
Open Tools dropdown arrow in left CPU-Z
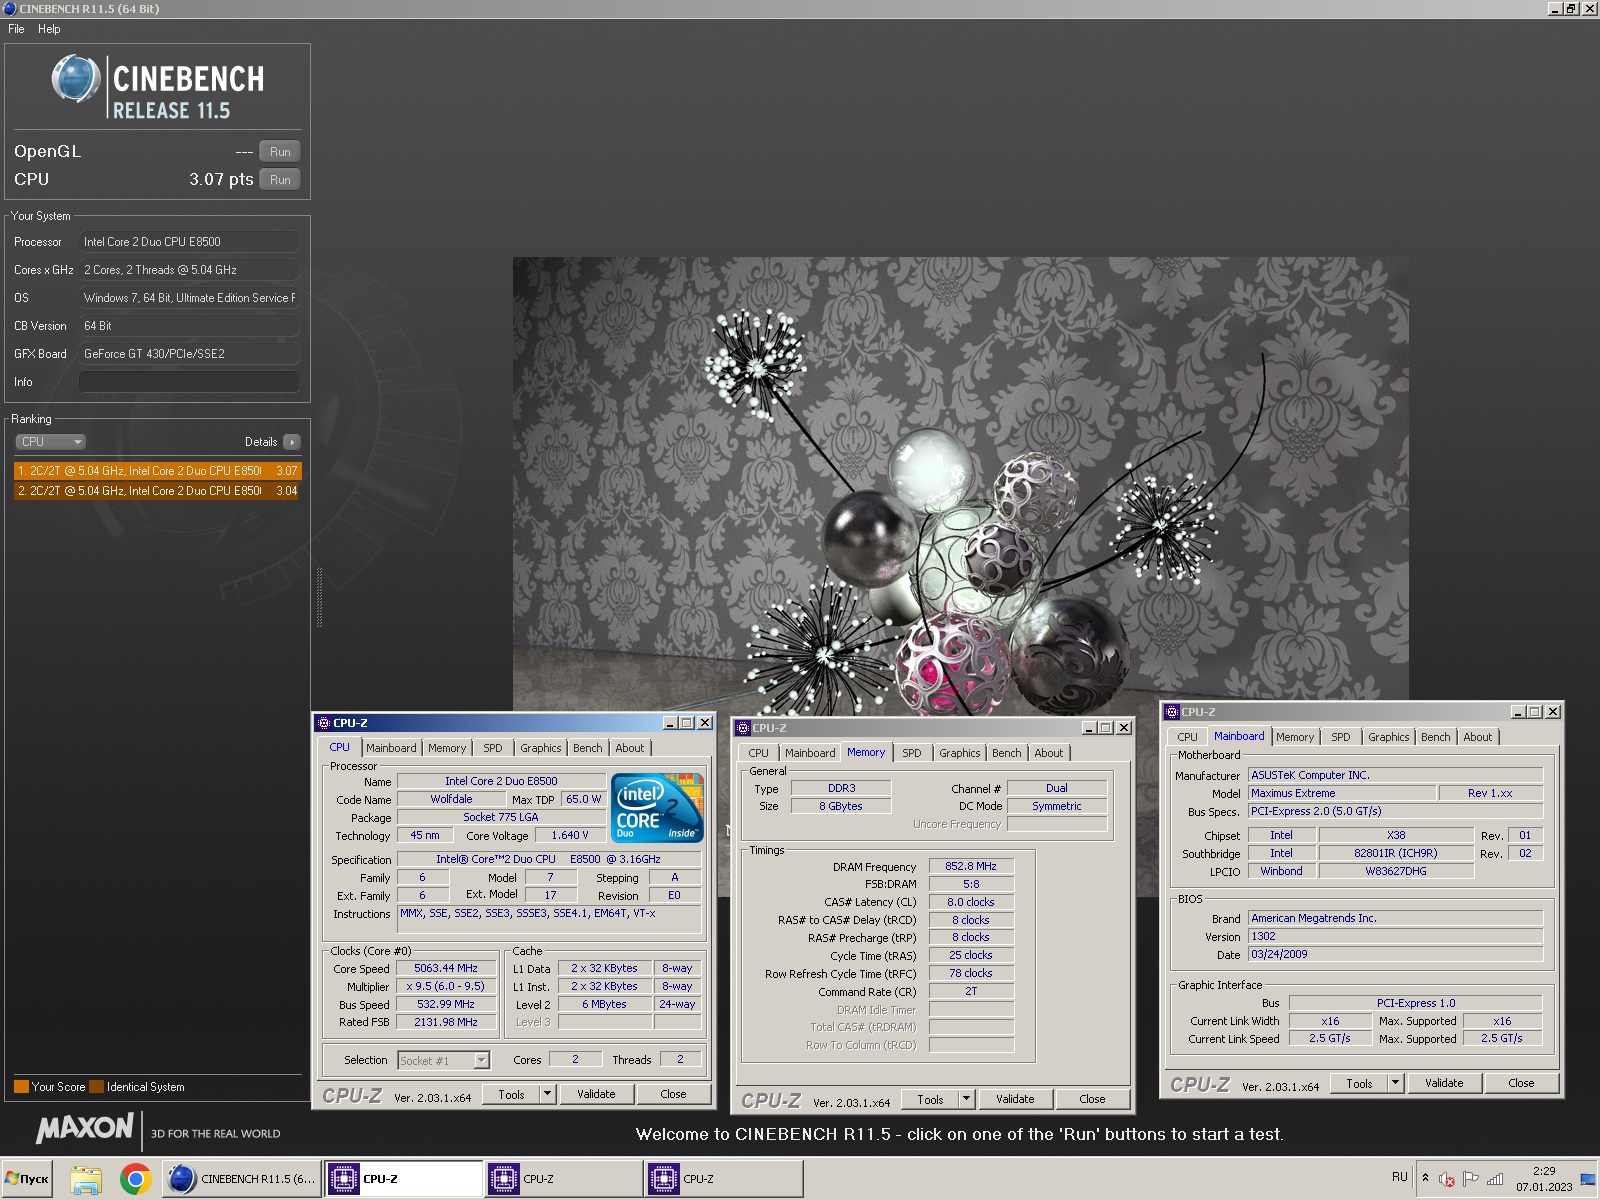tap(547, 1095)
